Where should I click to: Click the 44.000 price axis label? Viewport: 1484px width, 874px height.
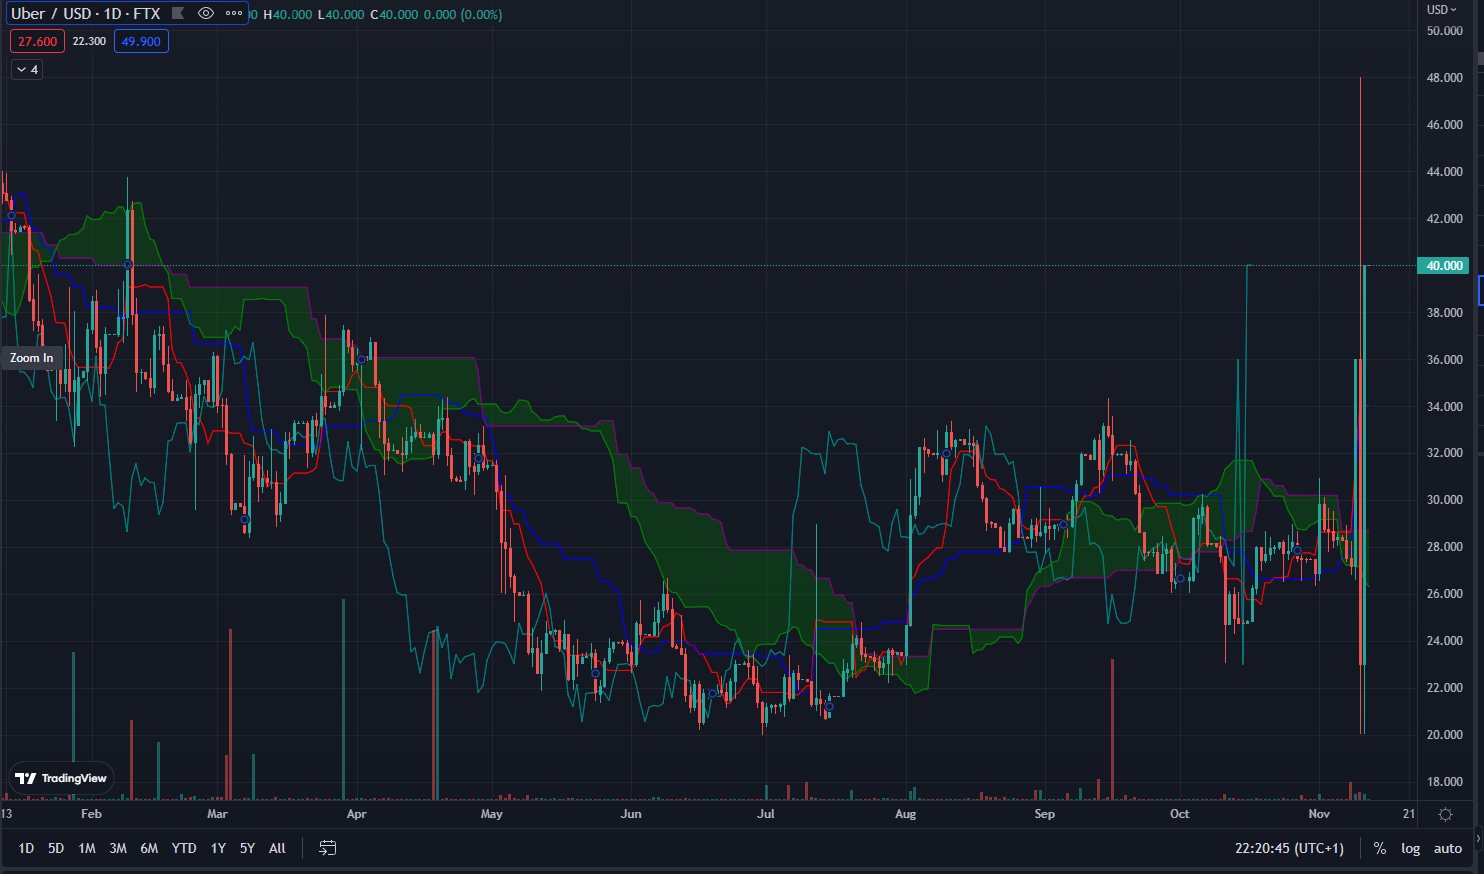pos(1444,172)
